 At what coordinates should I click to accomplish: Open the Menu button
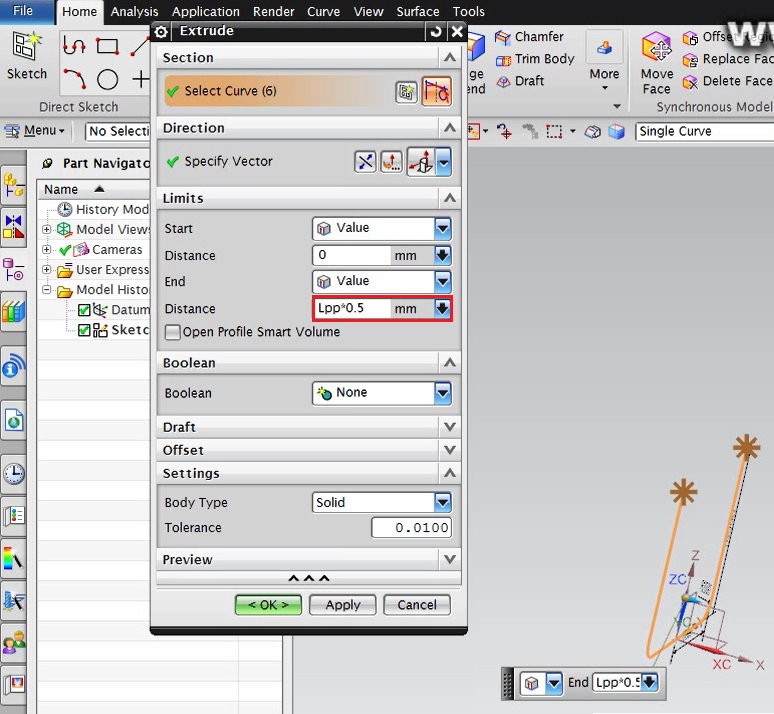click(35, 131)
